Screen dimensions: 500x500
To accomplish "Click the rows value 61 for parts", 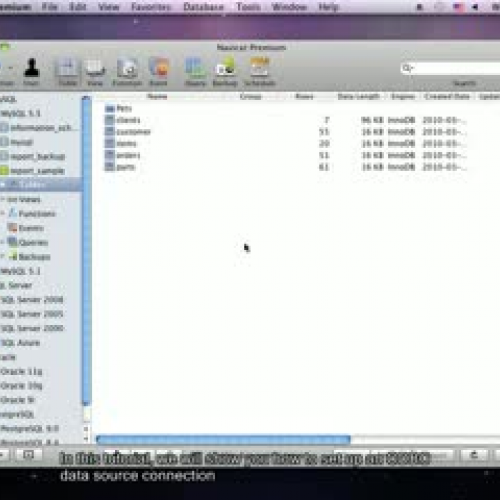I will click(324, 167).
